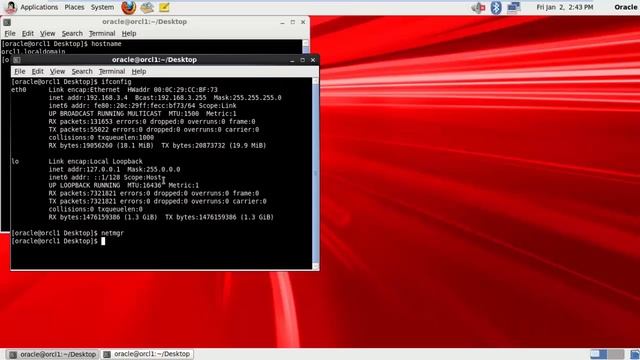Click the date and time clock
This screenshot has width=640, height=360.
tap(565, 7)
